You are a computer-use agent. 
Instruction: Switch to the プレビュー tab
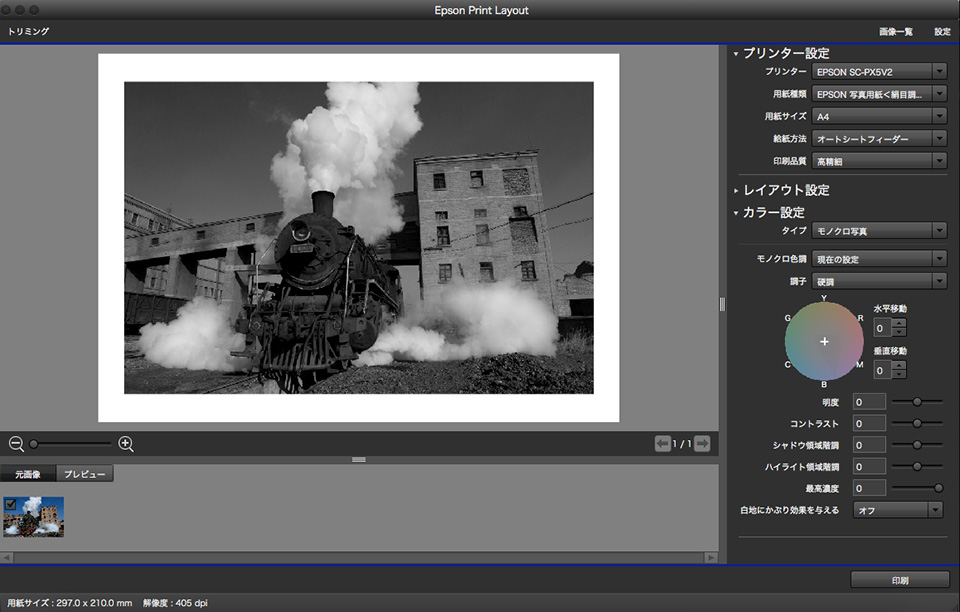tap(85, 474)
